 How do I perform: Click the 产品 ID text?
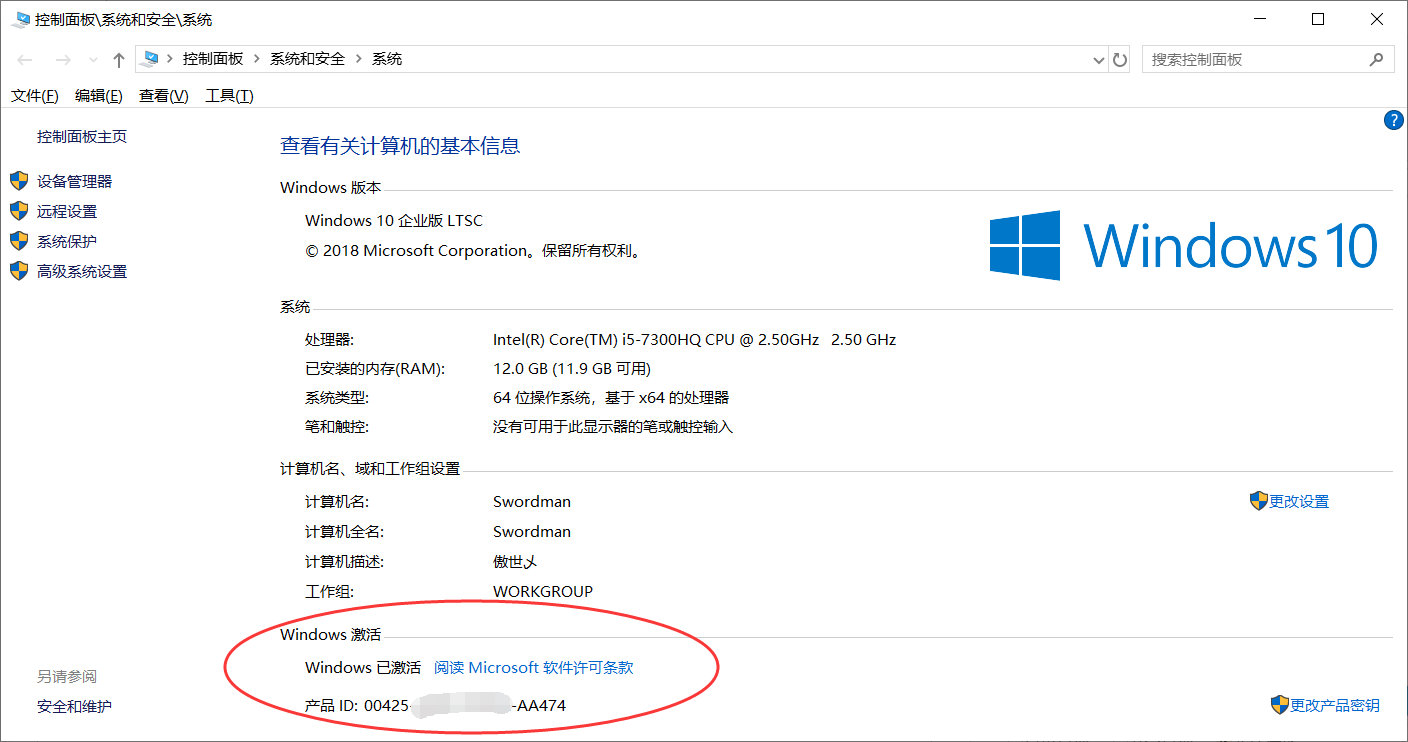[435, 705]
